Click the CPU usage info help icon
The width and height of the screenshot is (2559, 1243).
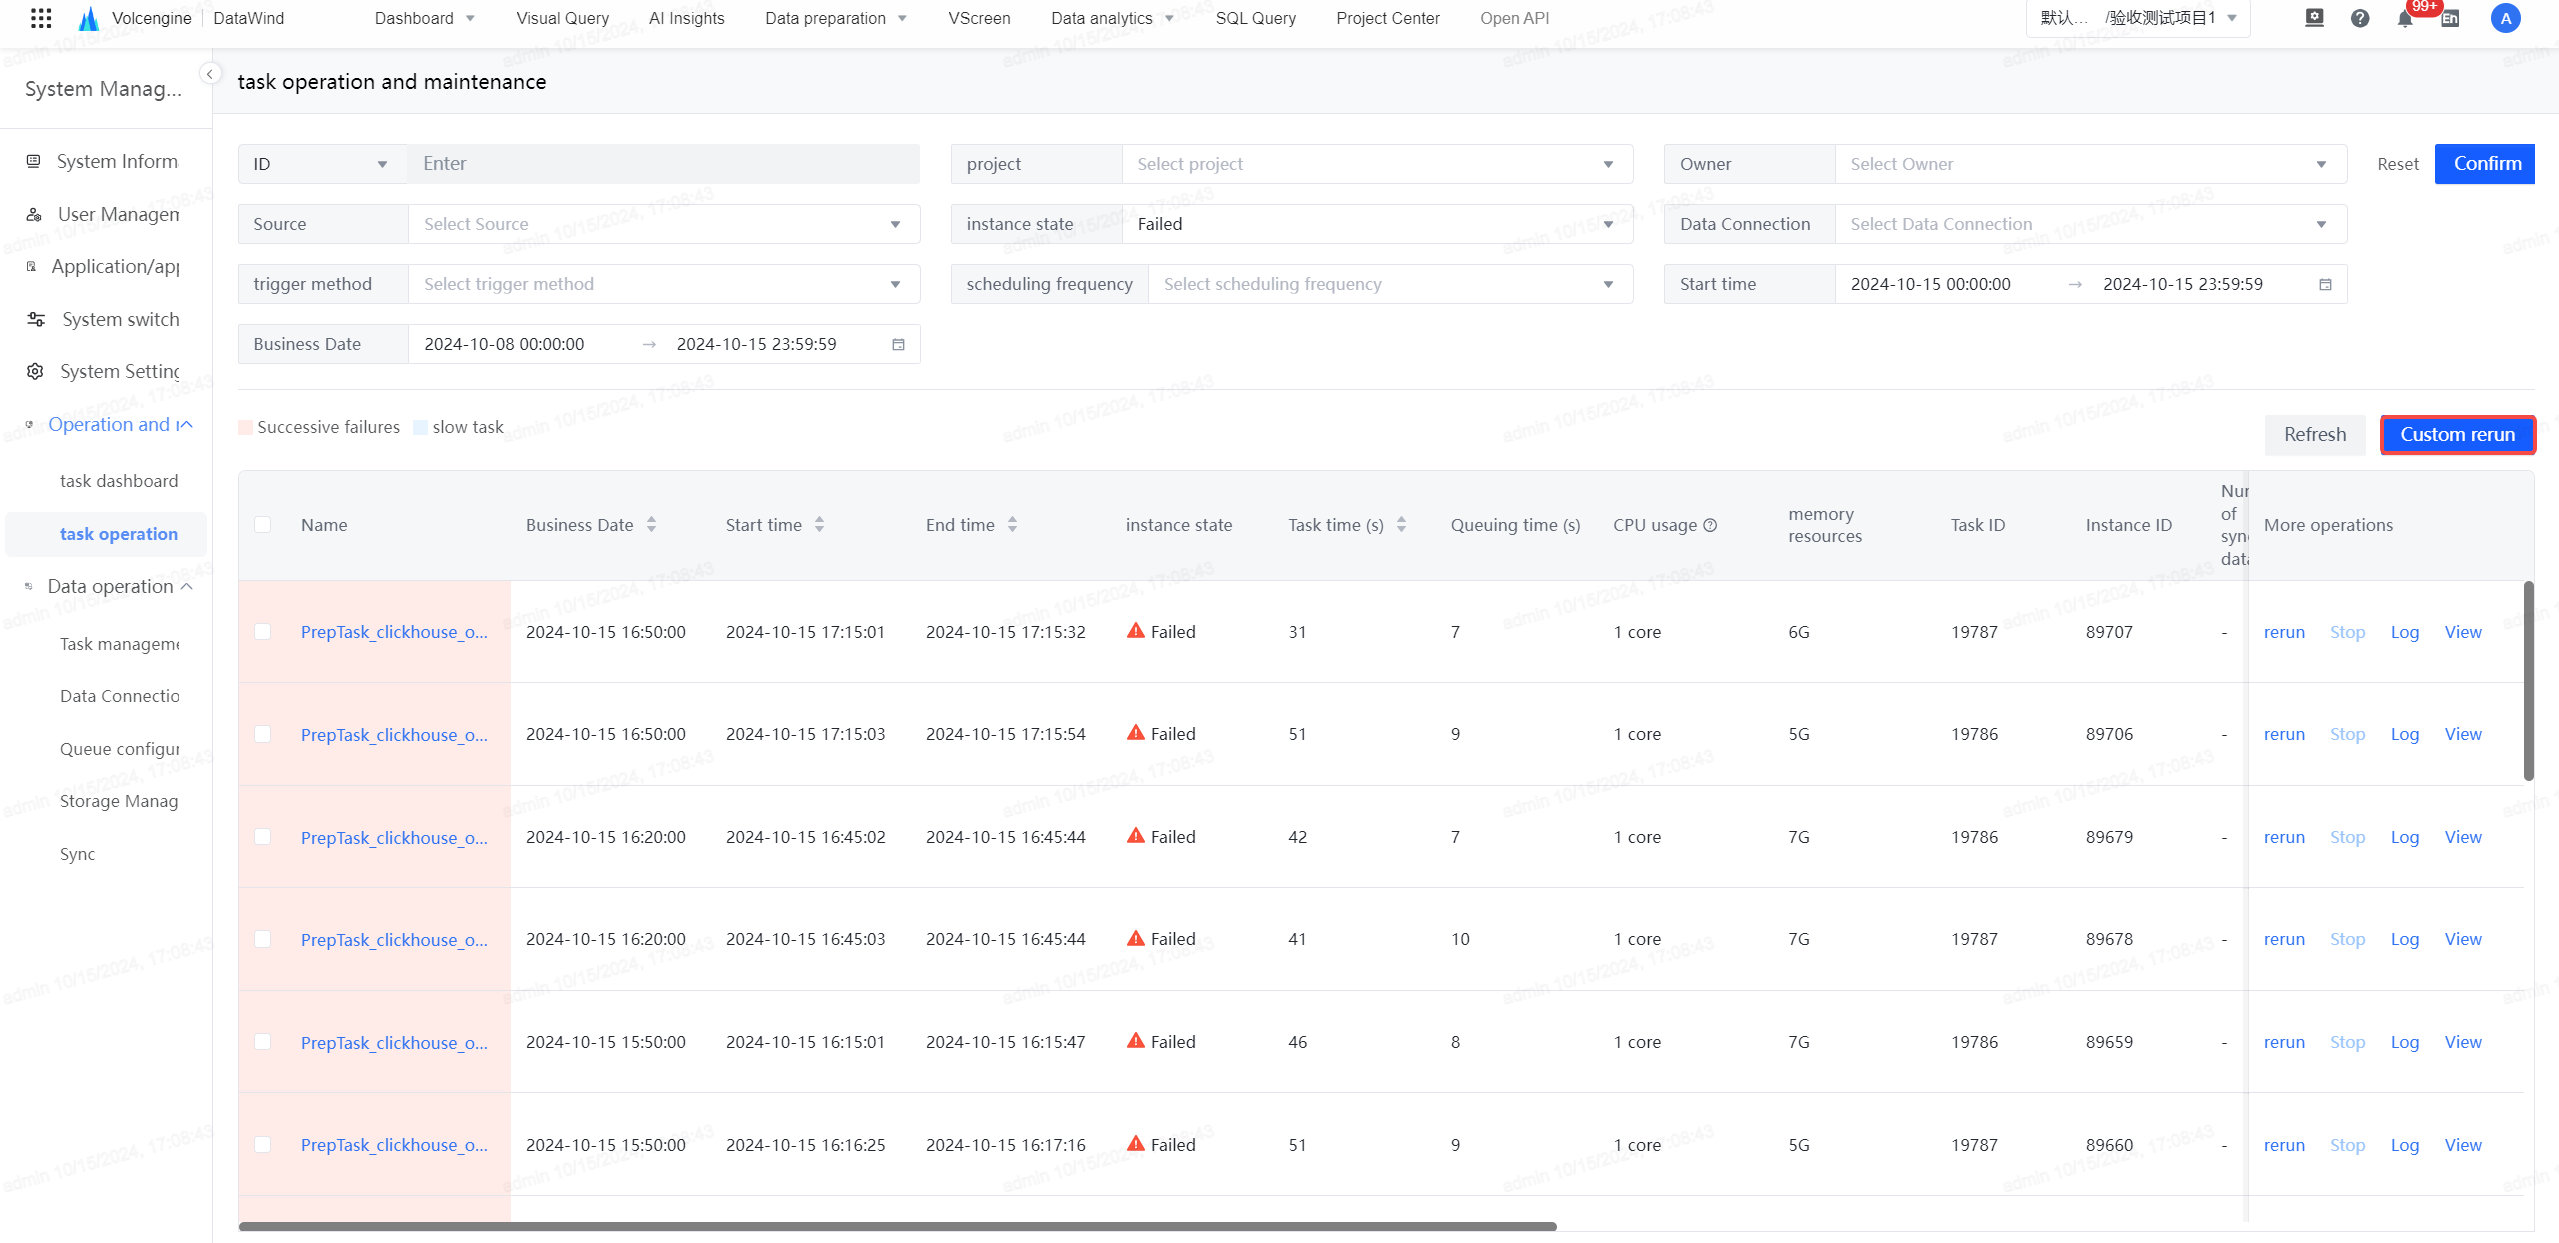point(1710,525)
